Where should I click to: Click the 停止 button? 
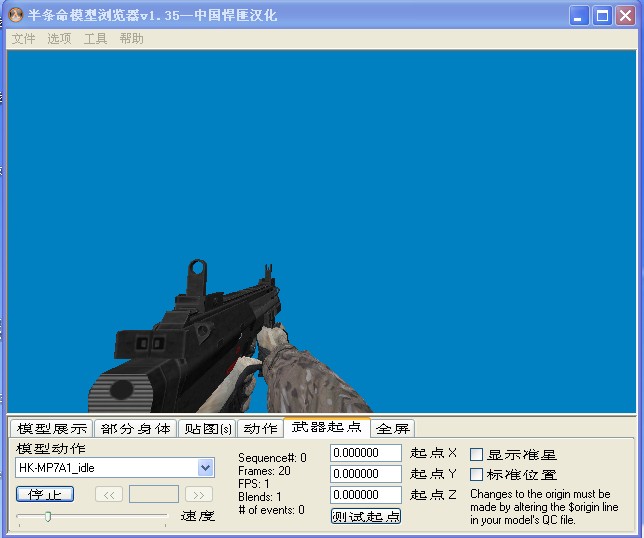(x=45, y=494)
